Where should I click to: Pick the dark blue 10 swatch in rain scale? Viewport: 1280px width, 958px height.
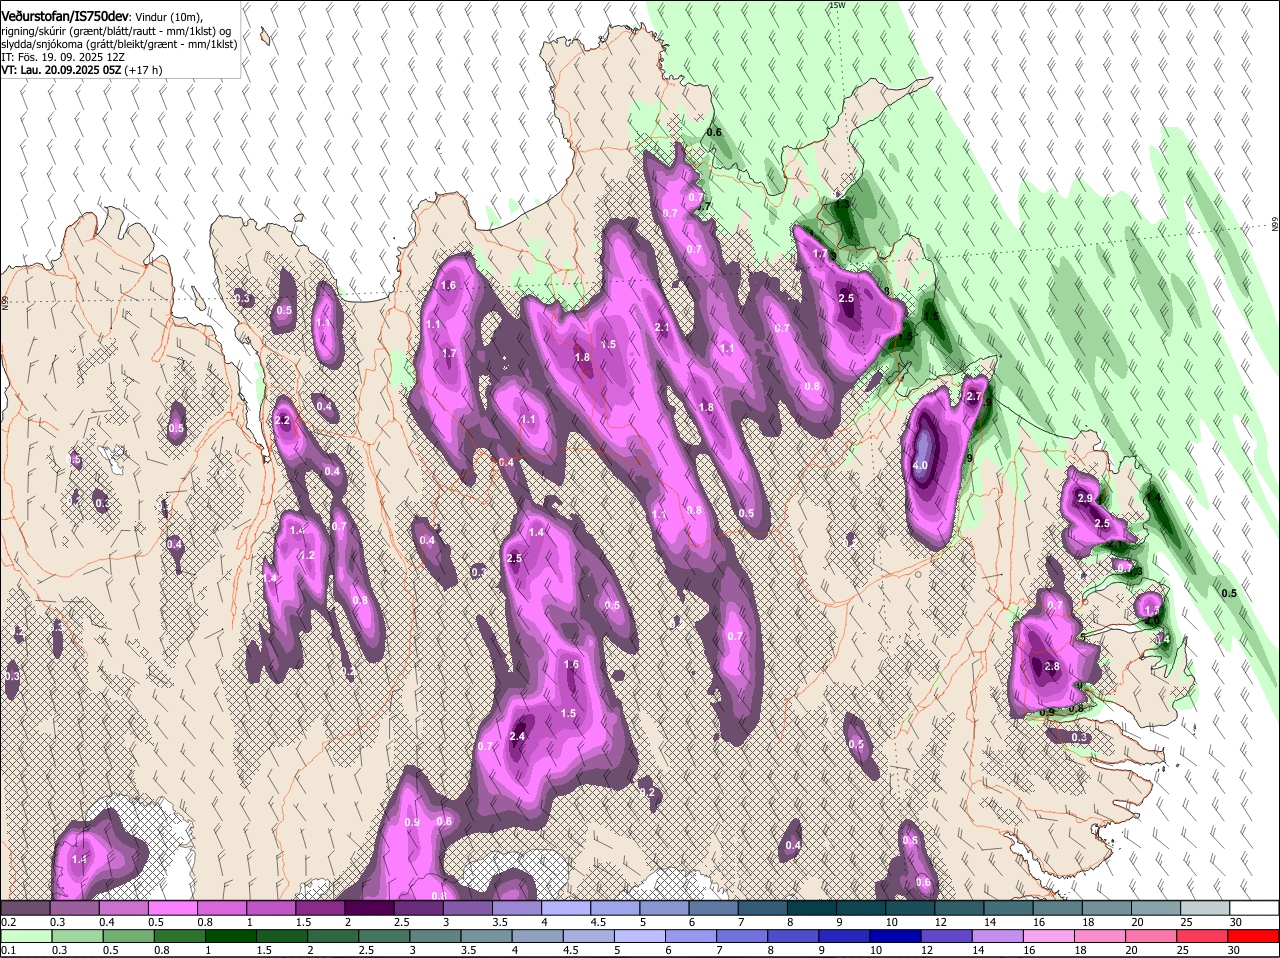pos(897,936)
